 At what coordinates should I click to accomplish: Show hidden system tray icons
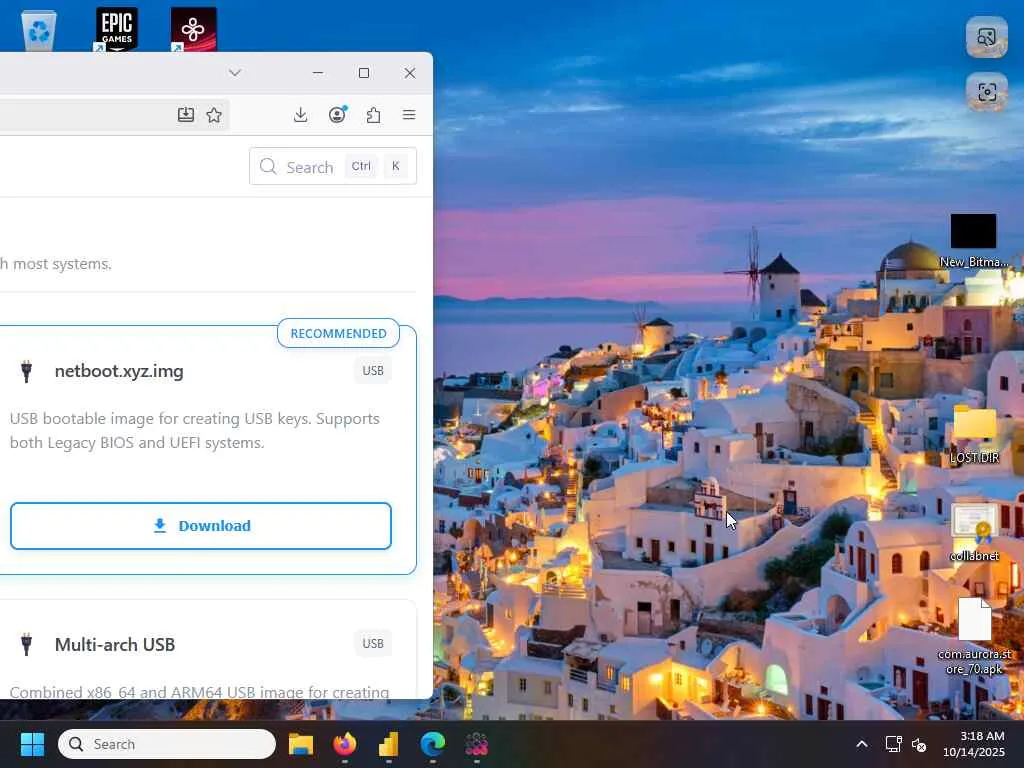(x=862, y=744)
